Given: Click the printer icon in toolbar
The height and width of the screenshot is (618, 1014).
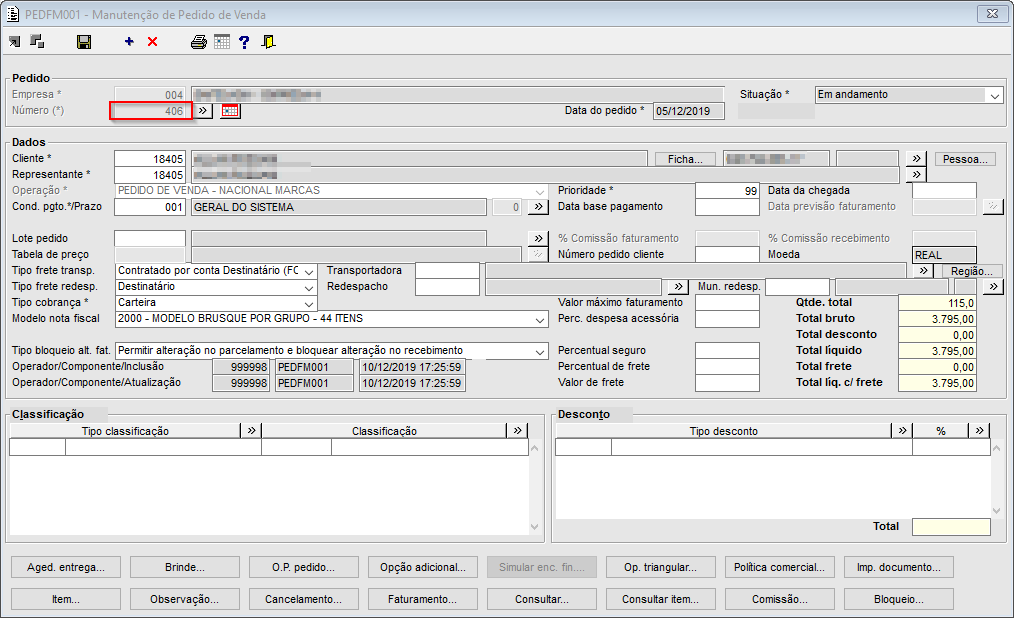Looking at the screenshot, I should 199,42.
